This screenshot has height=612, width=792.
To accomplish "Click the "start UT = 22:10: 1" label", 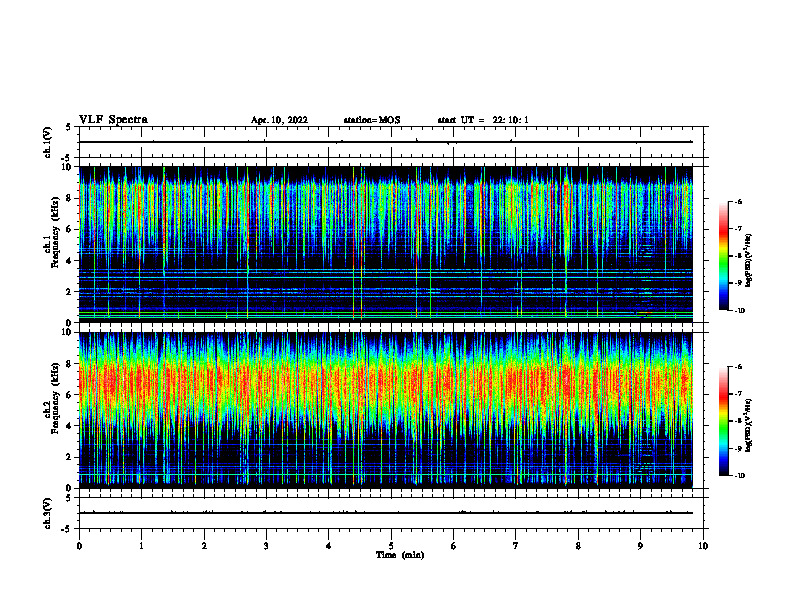I will pos(483,120).
